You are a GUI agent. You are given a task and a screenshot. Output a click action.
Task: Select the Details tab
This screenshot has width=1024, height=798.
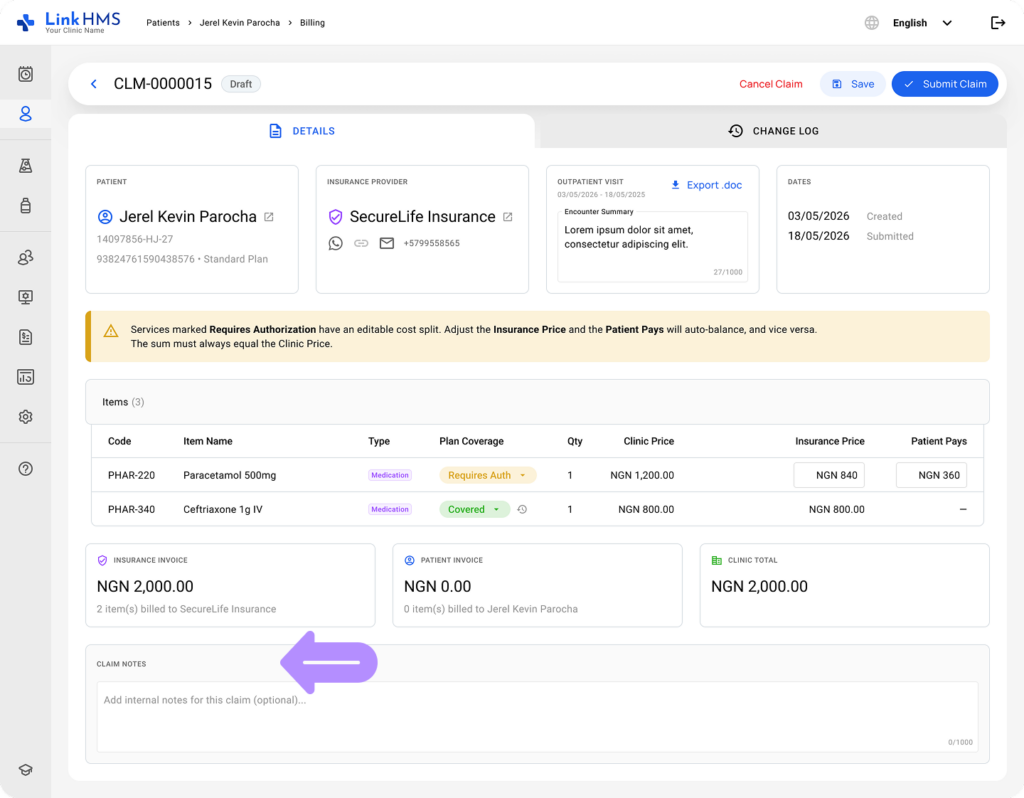(302, 131)
